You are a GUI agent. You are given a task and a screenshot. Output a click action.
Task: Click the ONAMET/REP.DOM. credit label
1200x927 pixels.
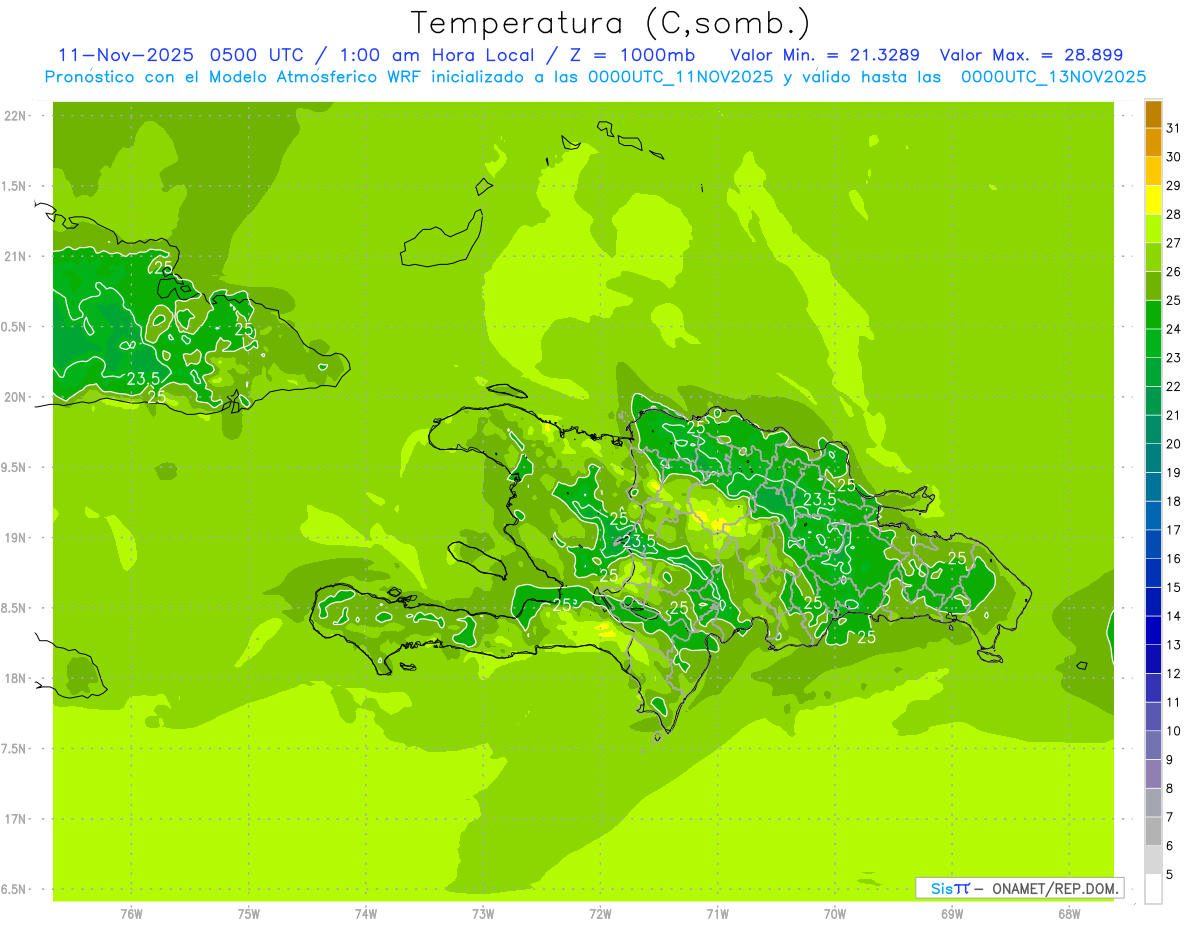pos(1054,888)
